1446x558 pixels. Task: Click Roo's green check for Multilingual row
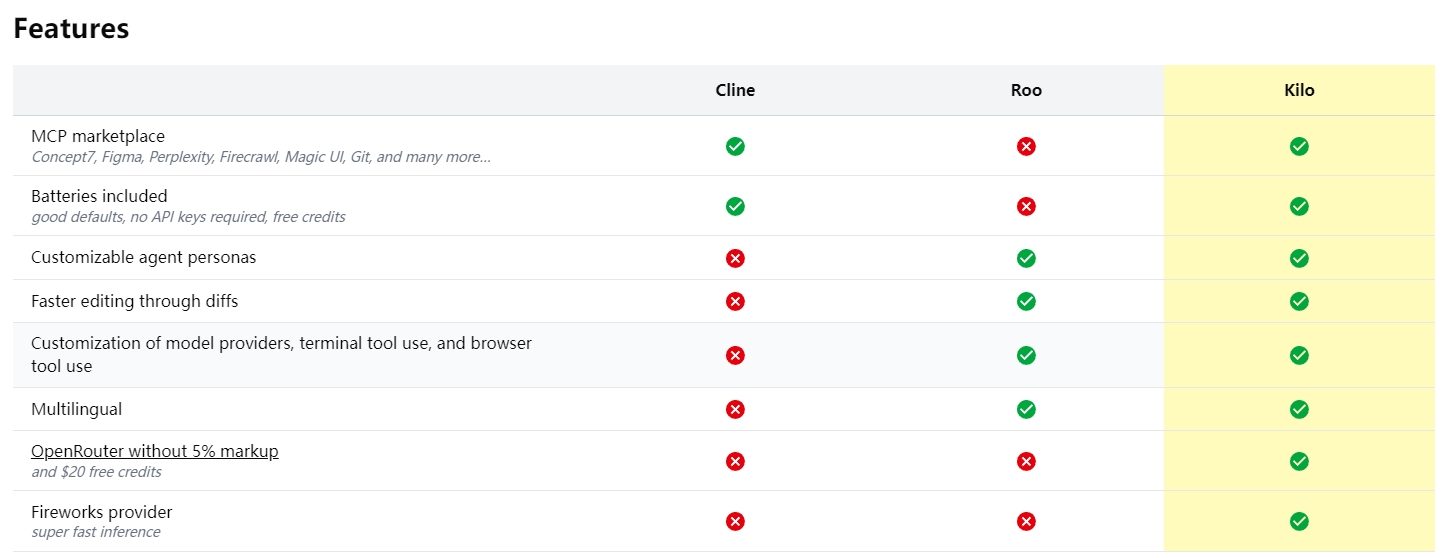pos(1026,409)
